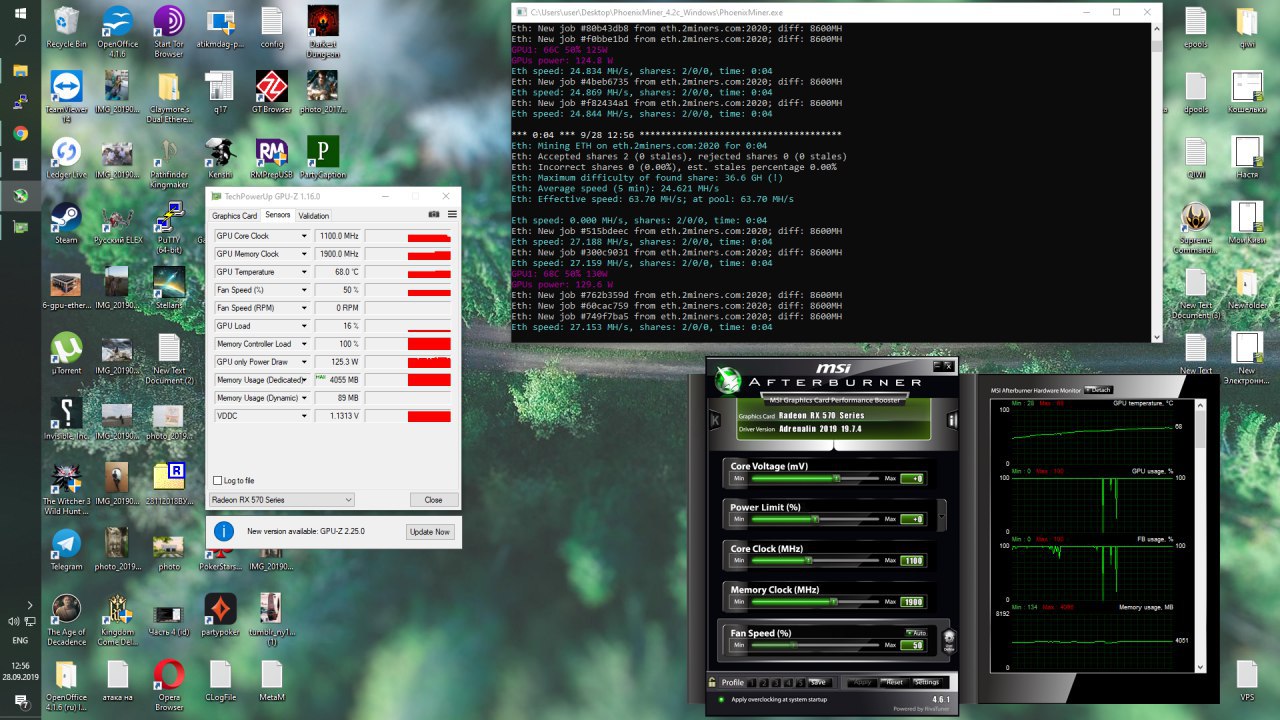Toggle the Auto fan speed button
The image size is (1280, 720).
[916, 633]
